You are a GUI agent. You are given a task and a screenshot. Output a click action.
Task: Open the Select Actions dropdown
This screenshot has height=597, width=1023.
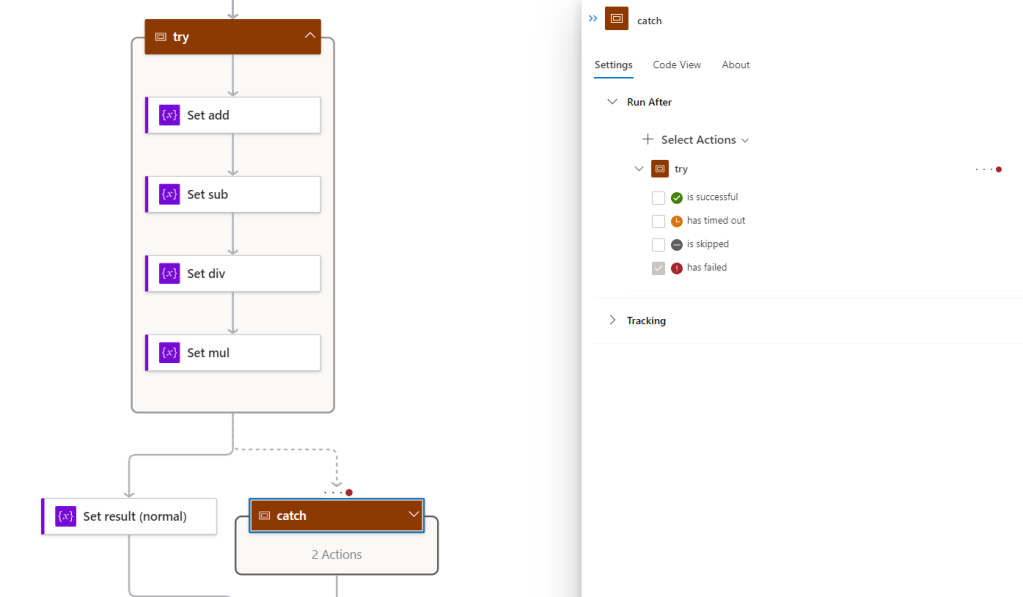click(x=704, y=140)
